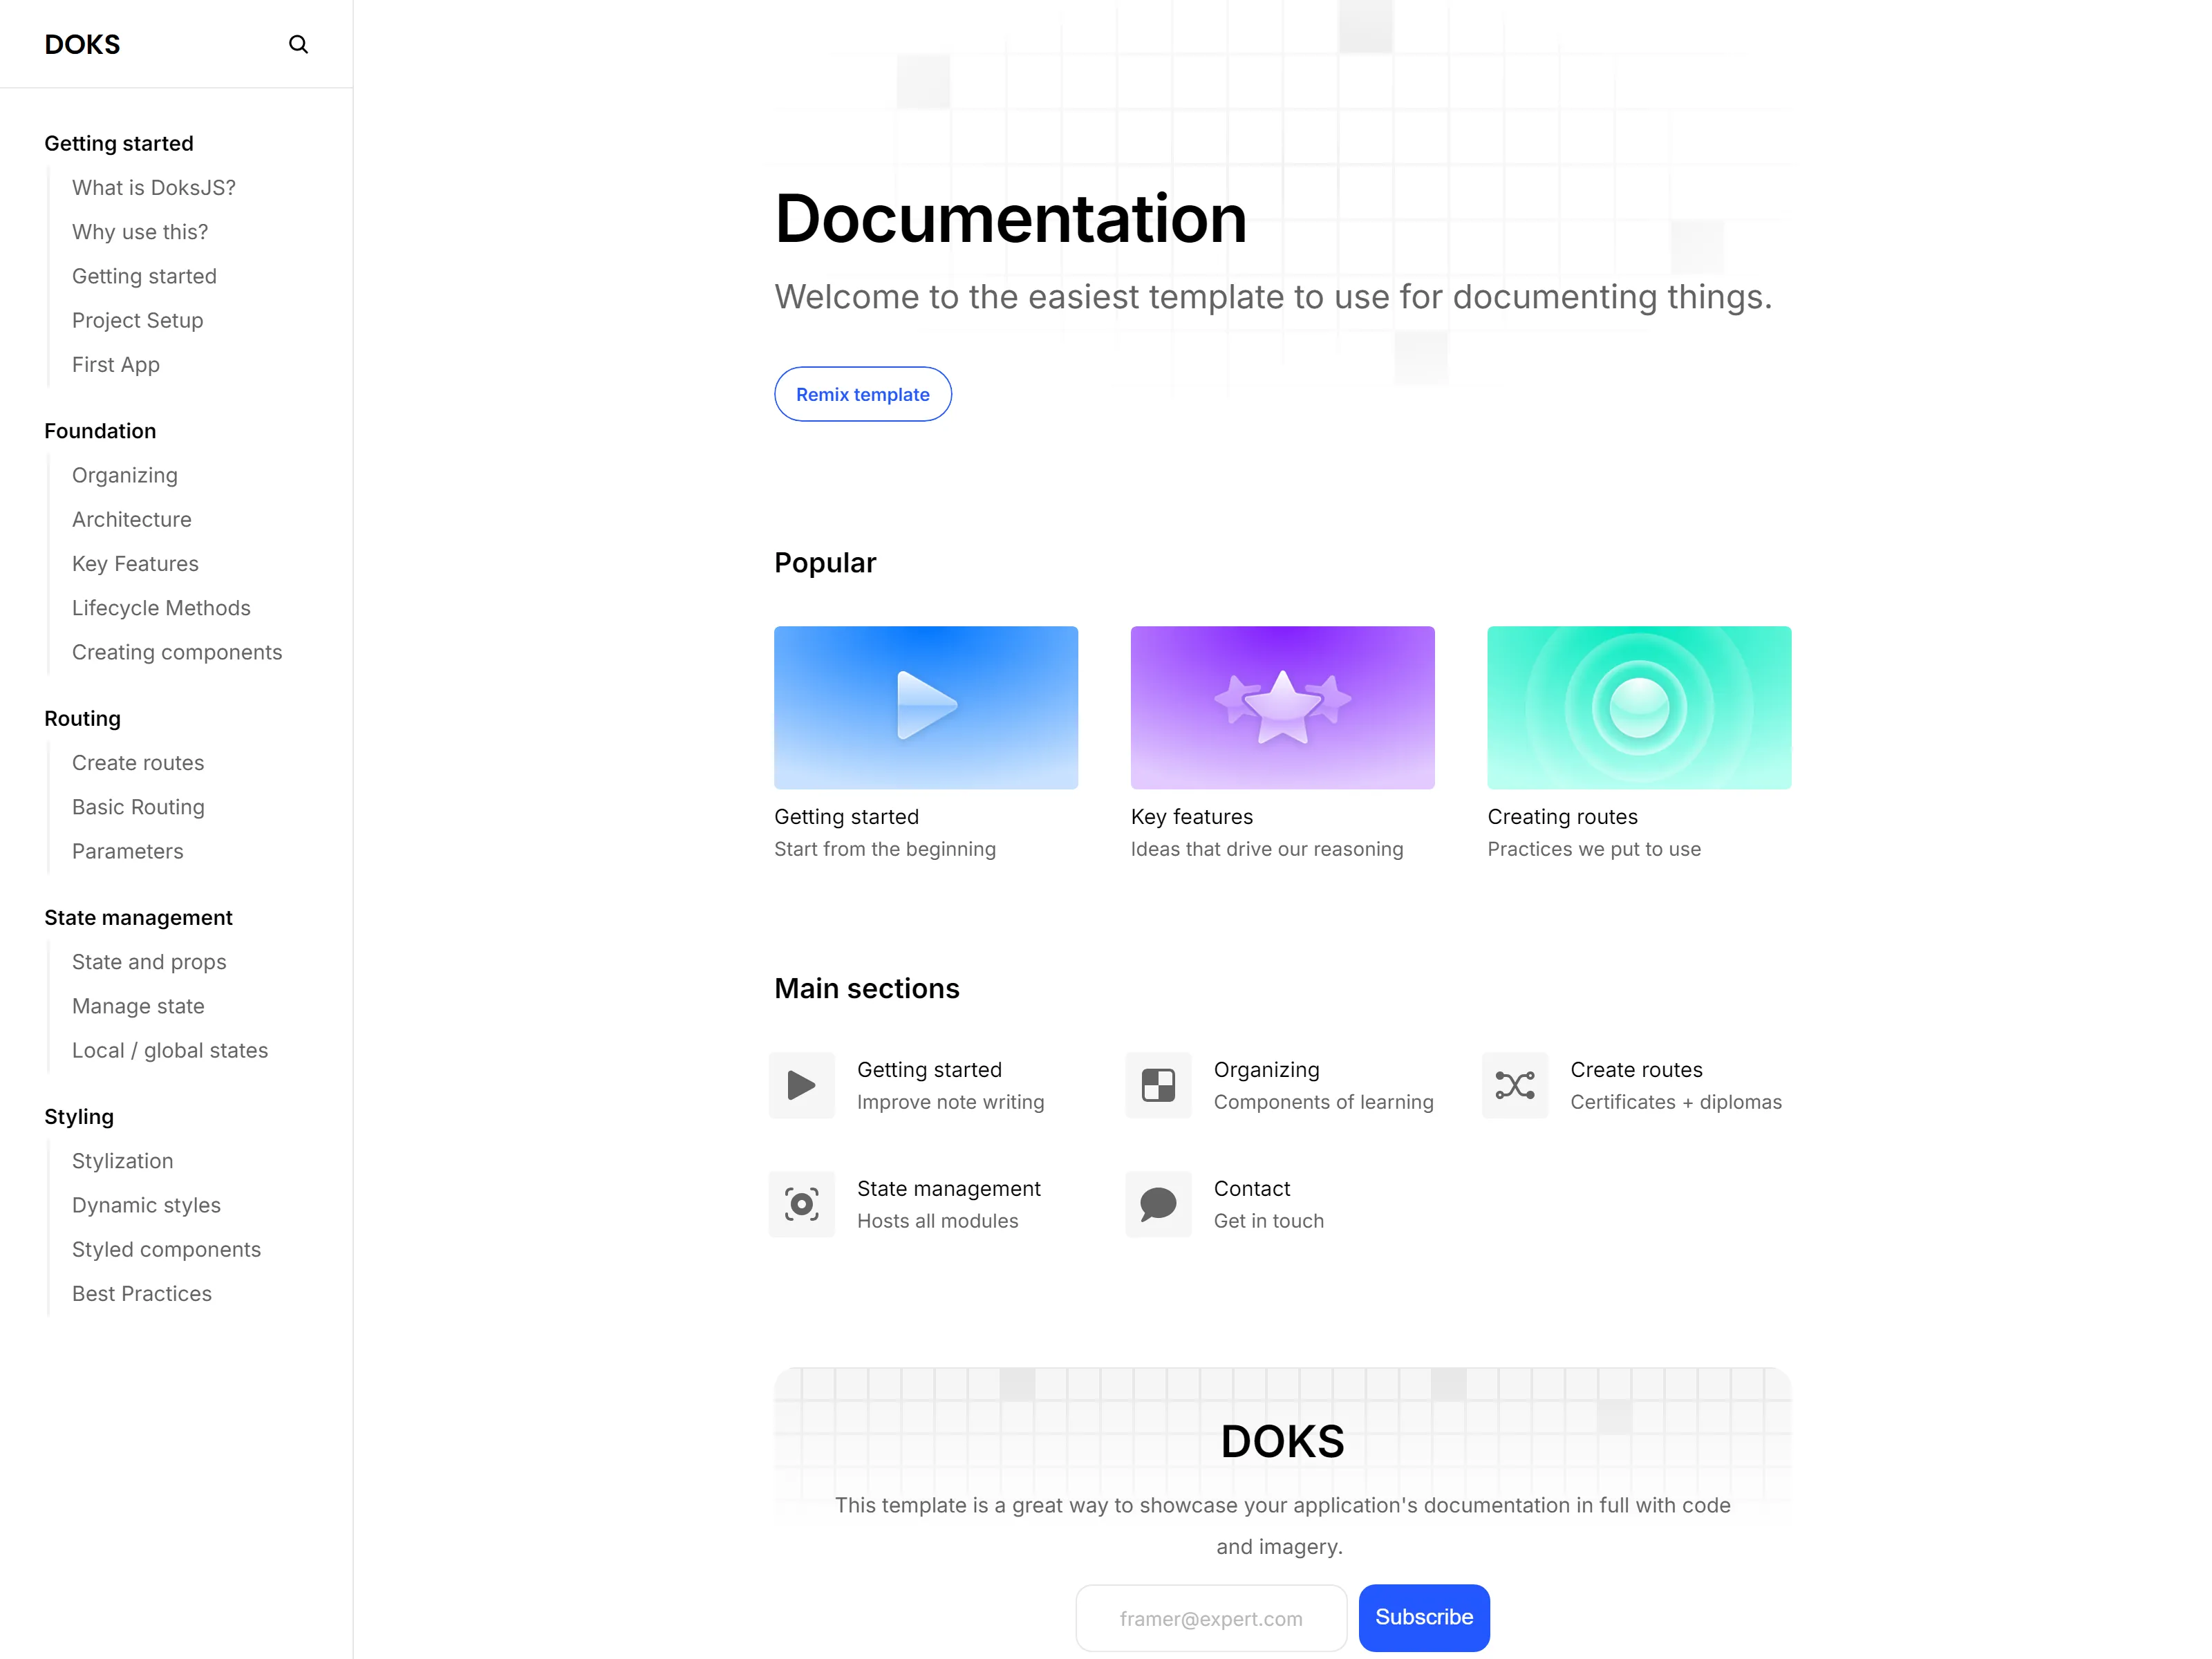Open State and props page

point(149,962)
